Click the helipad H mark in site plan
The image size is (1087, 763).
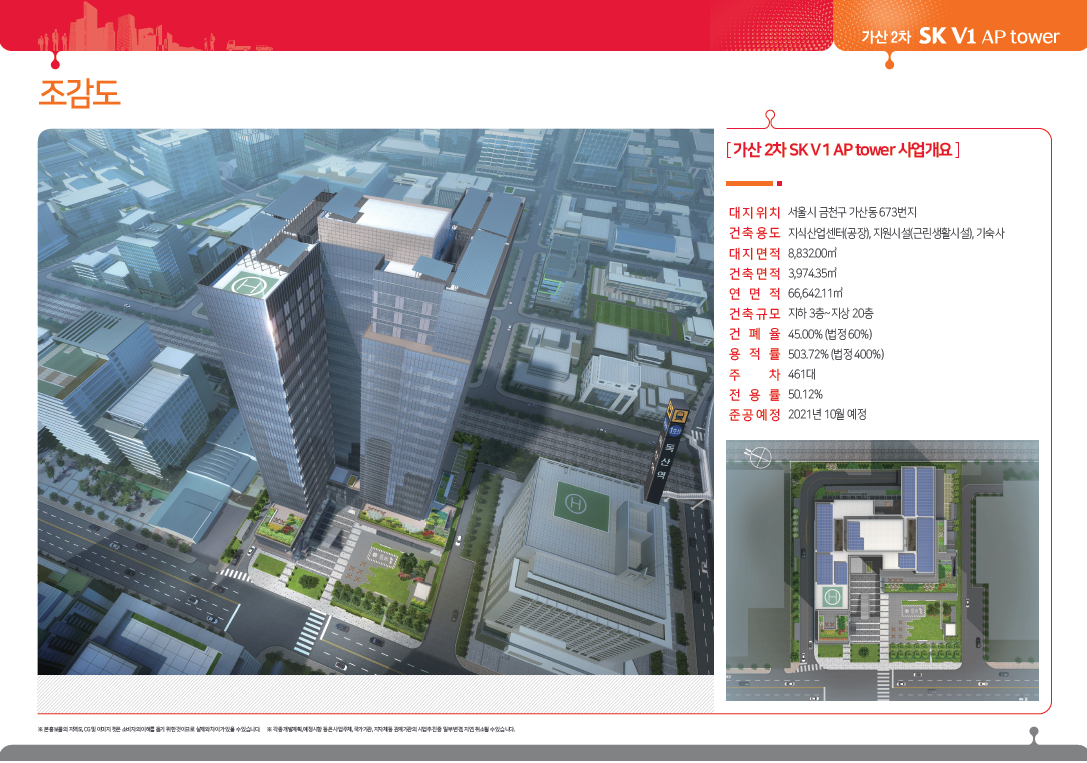tap(832, 596)
